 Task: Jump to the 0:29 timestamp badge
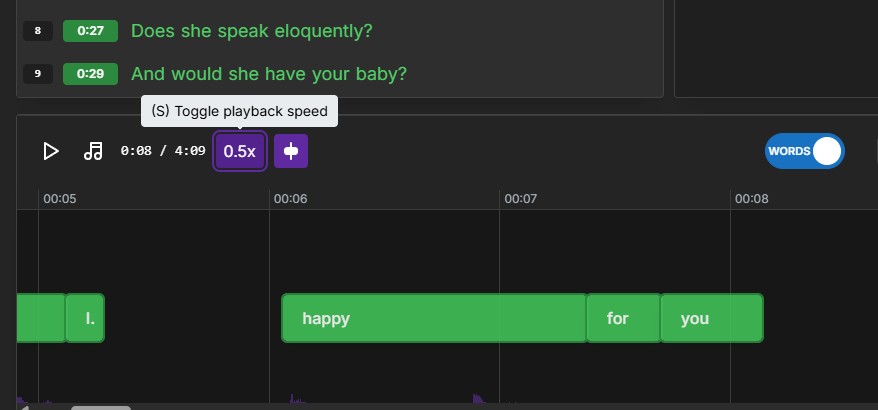[90, 74]
